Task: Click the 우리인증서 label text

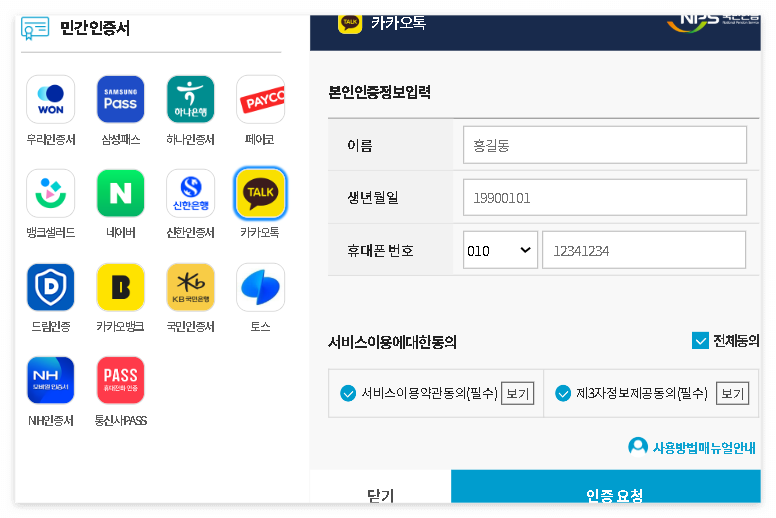Action: point(50,140)
